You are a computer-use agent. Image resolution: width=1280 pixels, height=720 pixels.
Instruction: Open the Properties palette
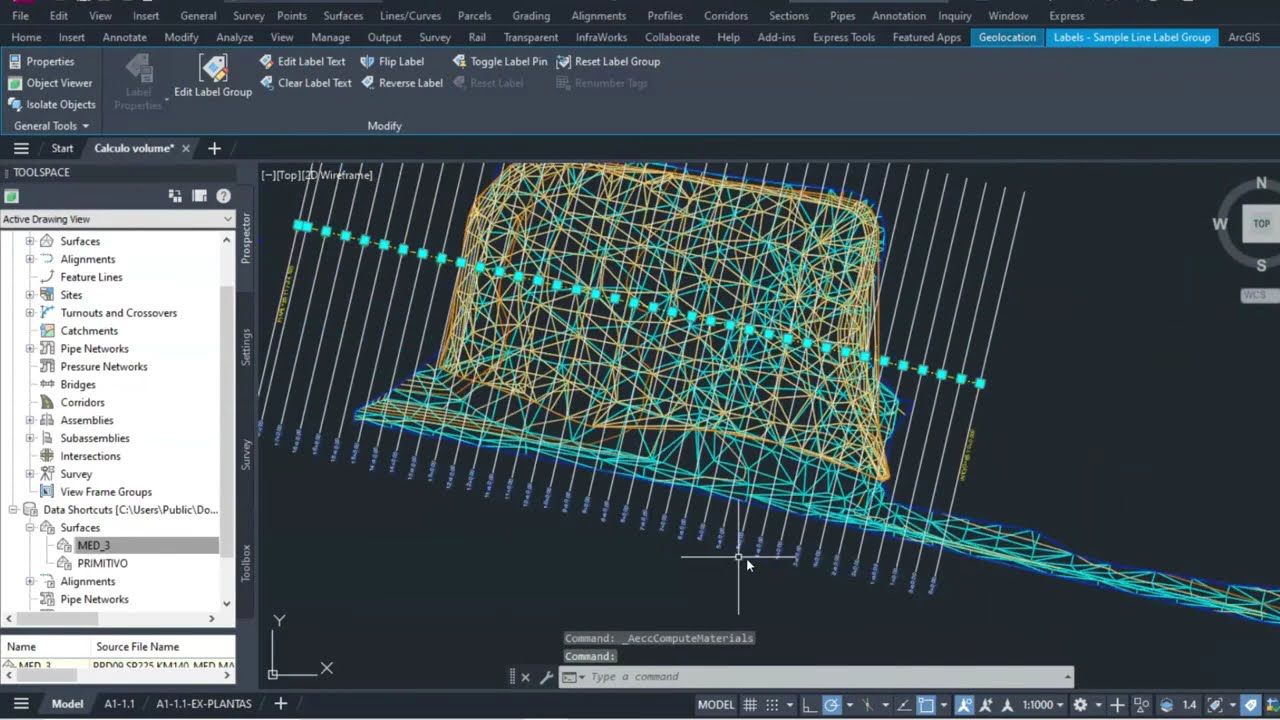point(41,61)
